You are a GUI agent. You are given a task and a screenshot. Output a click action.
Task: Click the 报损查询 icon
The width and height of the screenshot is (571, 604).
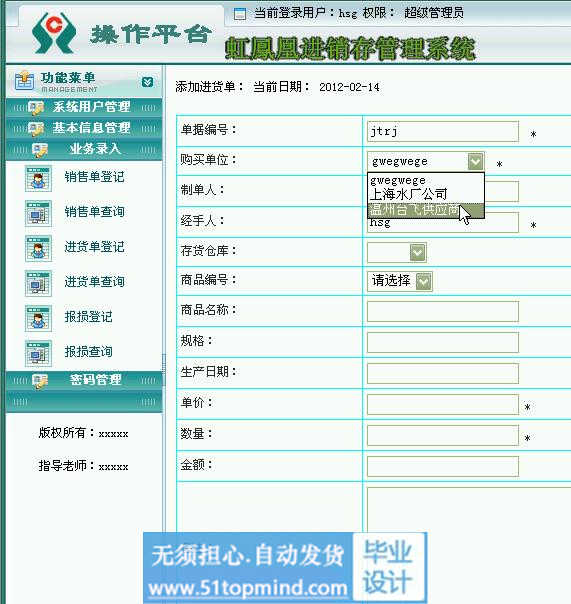38,353
